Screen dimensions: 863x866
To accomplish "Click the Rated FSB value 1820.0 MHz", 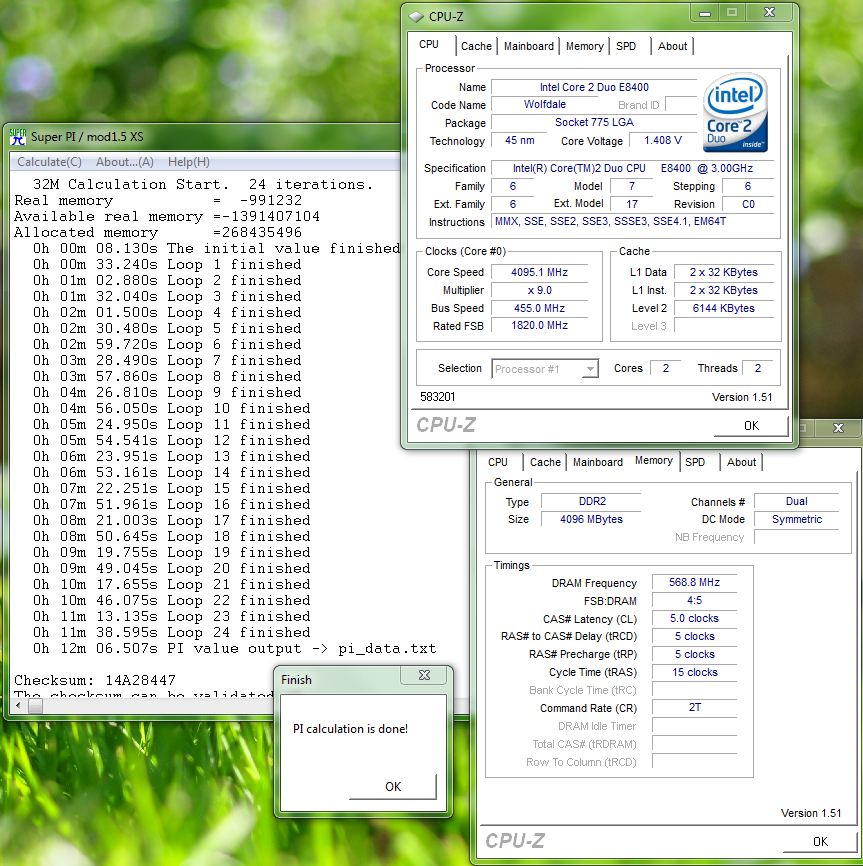I will point(539,325).
